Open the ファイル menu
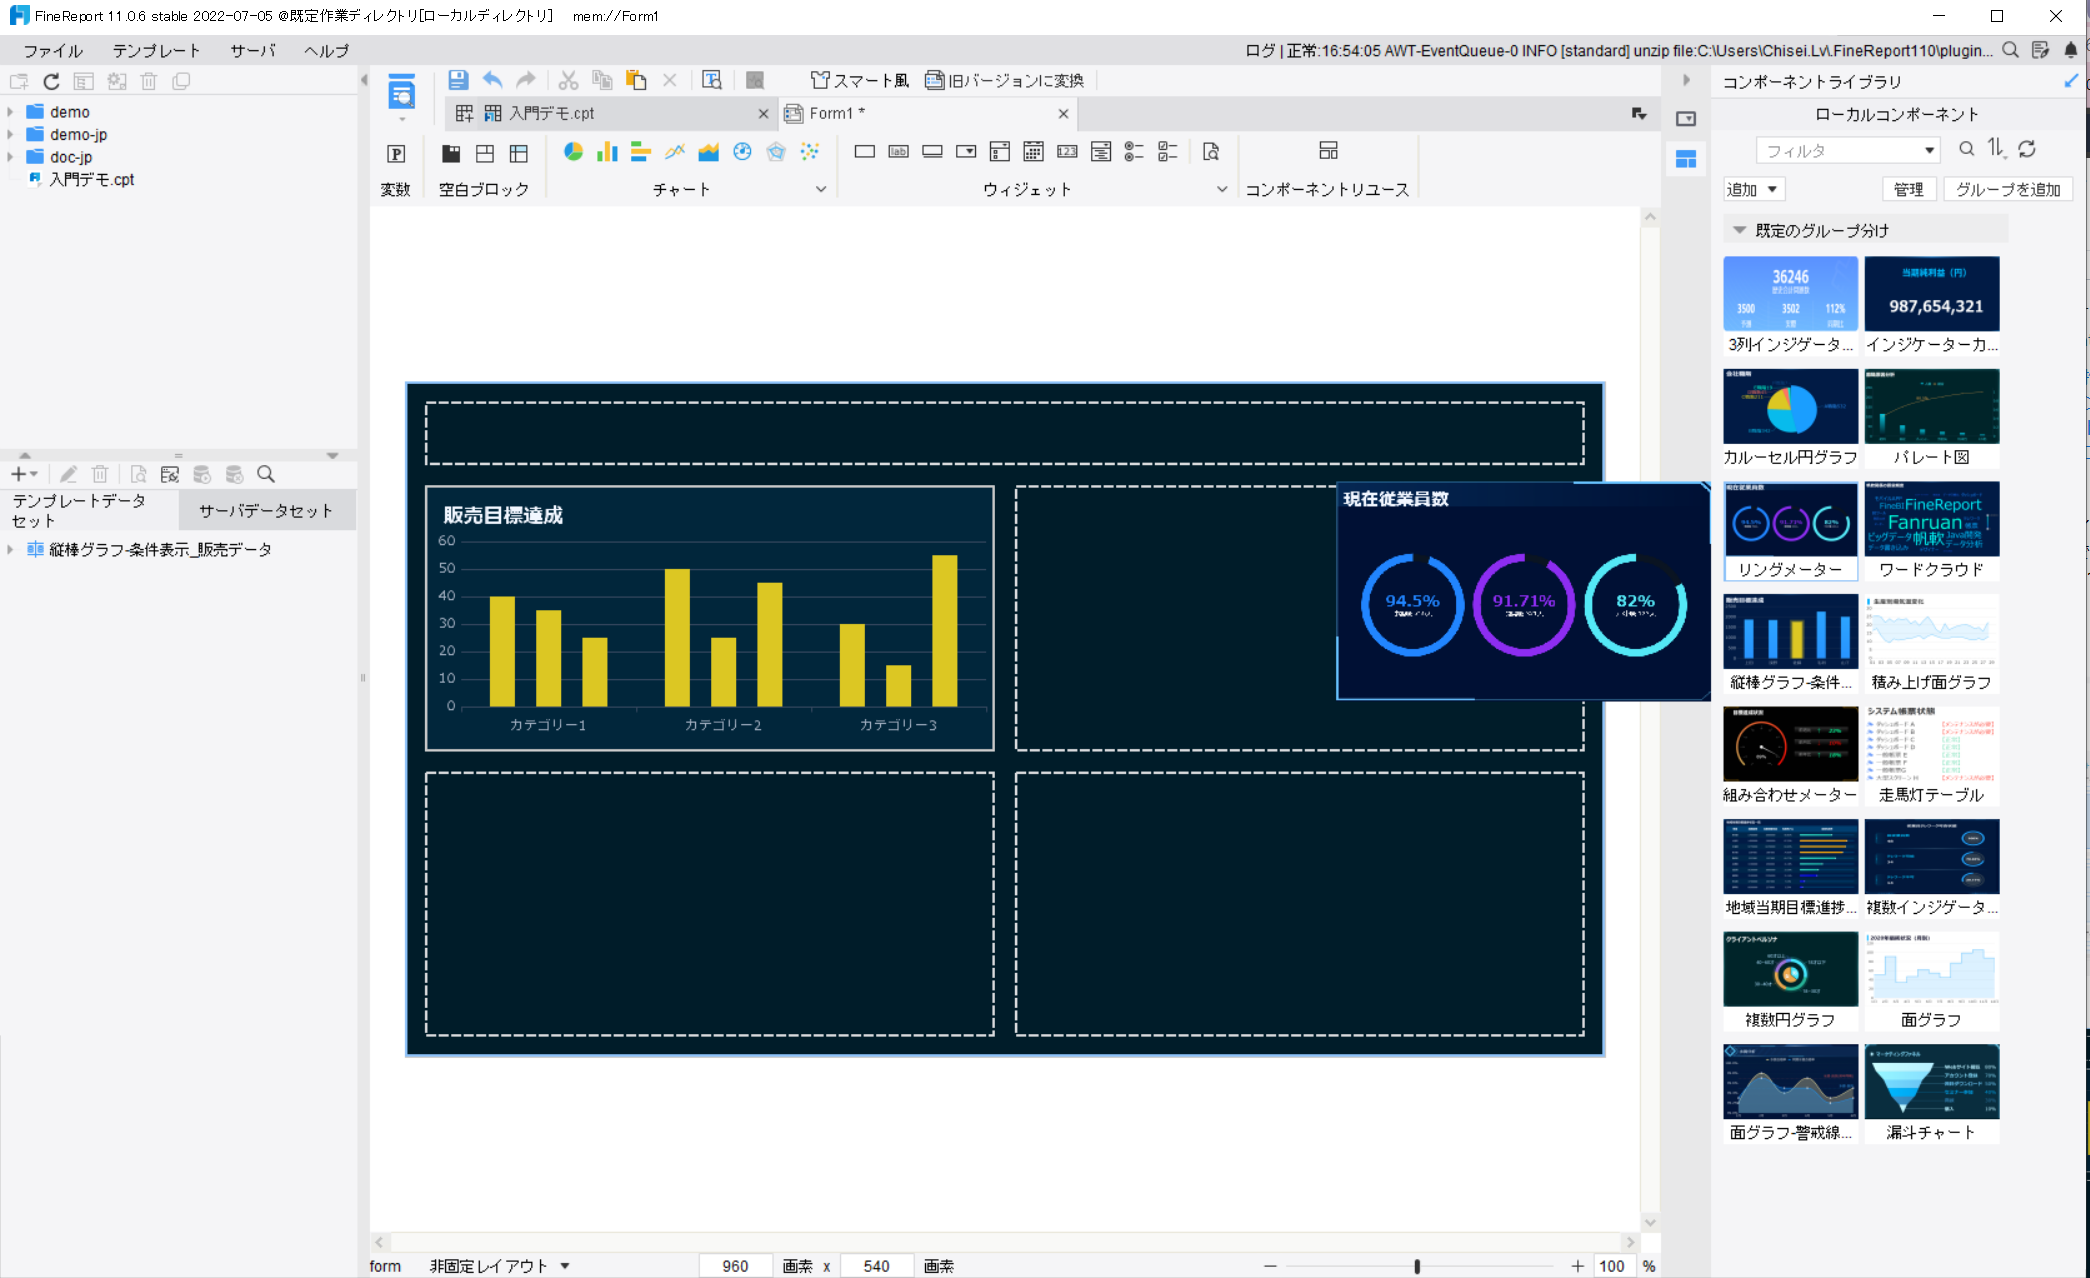 click(x=52, y=51)
